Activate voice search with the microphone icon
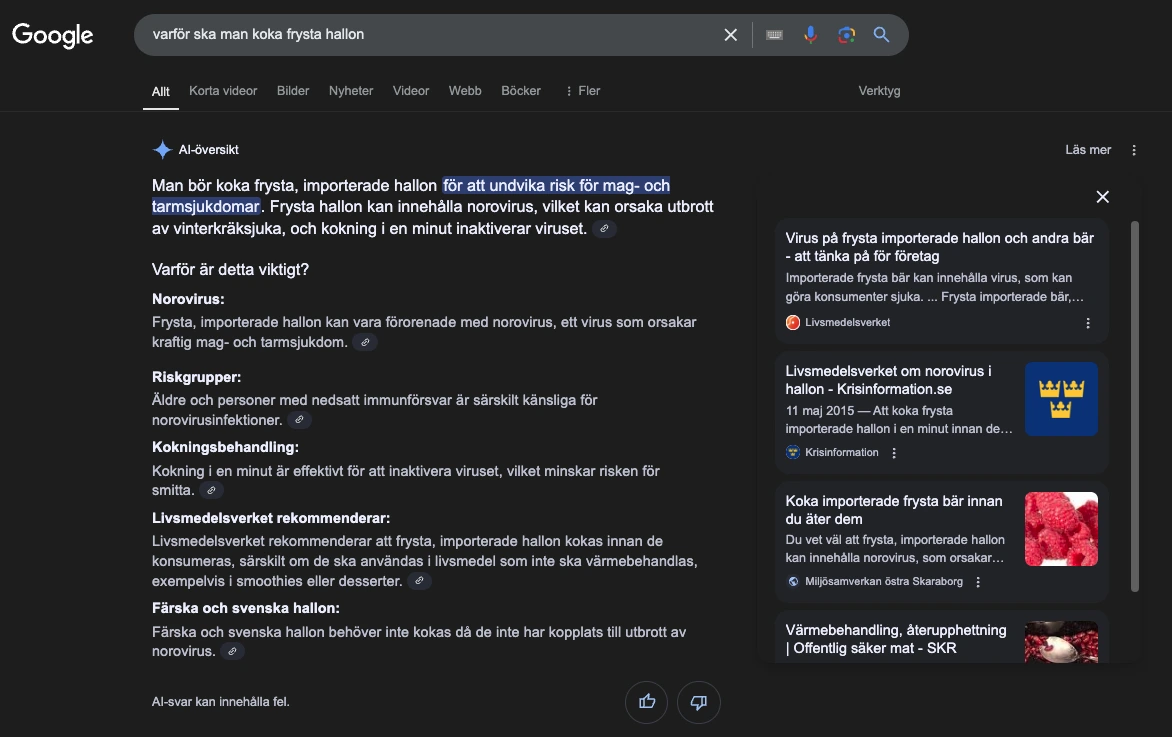 [x=810, y=34]
